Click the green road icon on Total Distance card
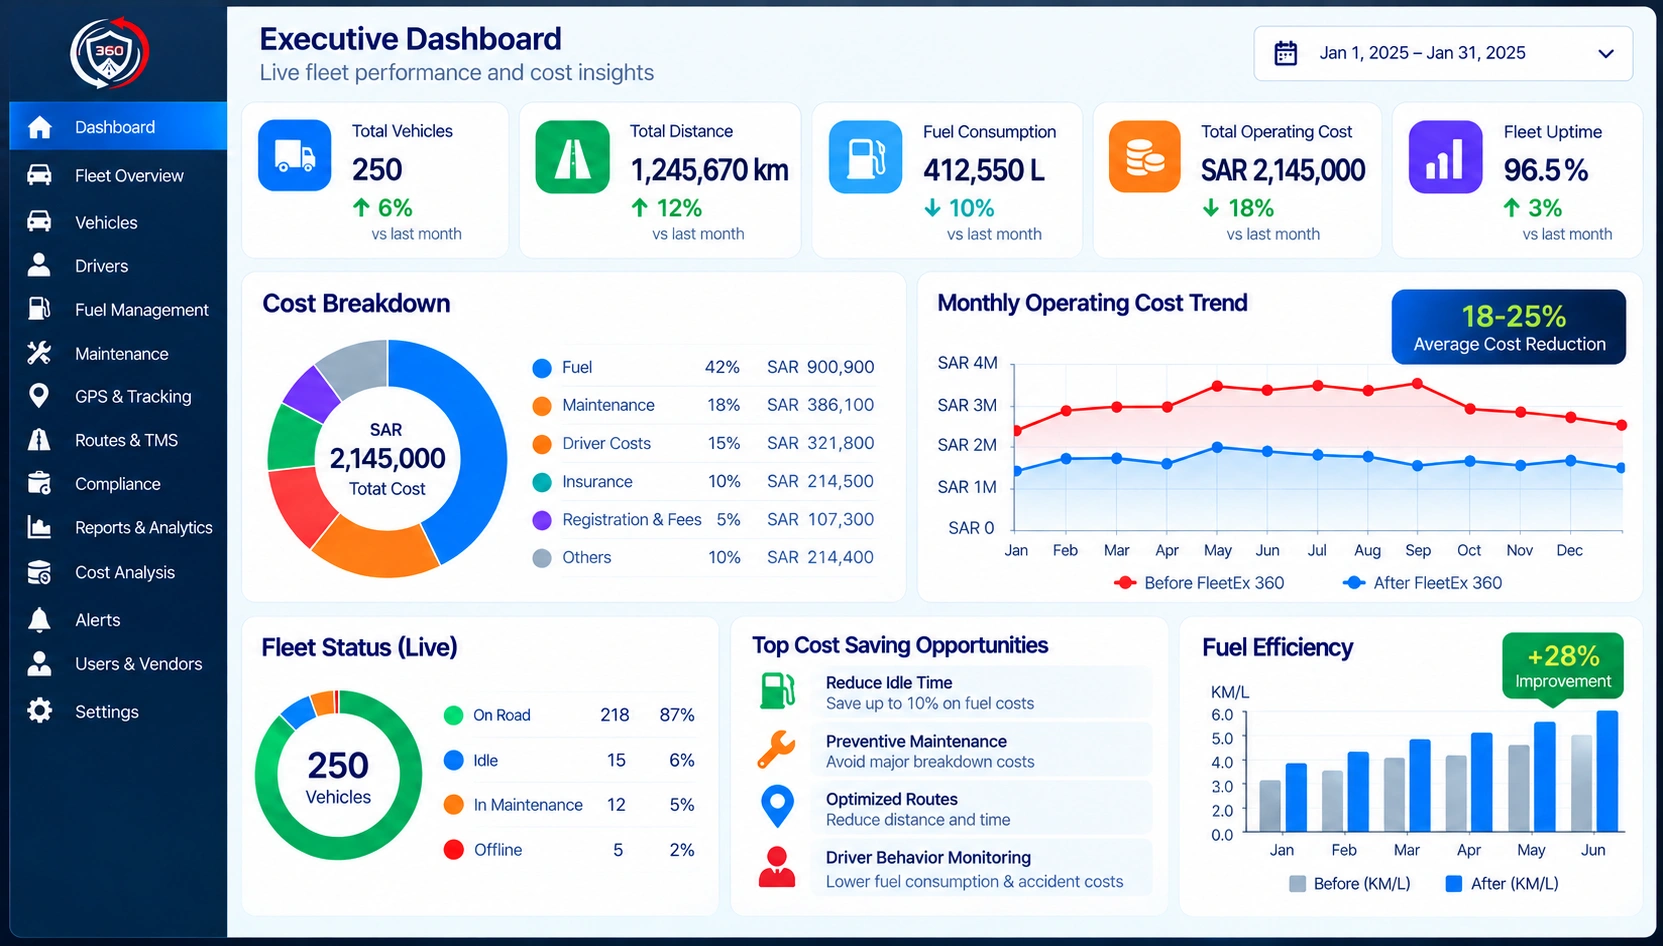 [573, 157]
